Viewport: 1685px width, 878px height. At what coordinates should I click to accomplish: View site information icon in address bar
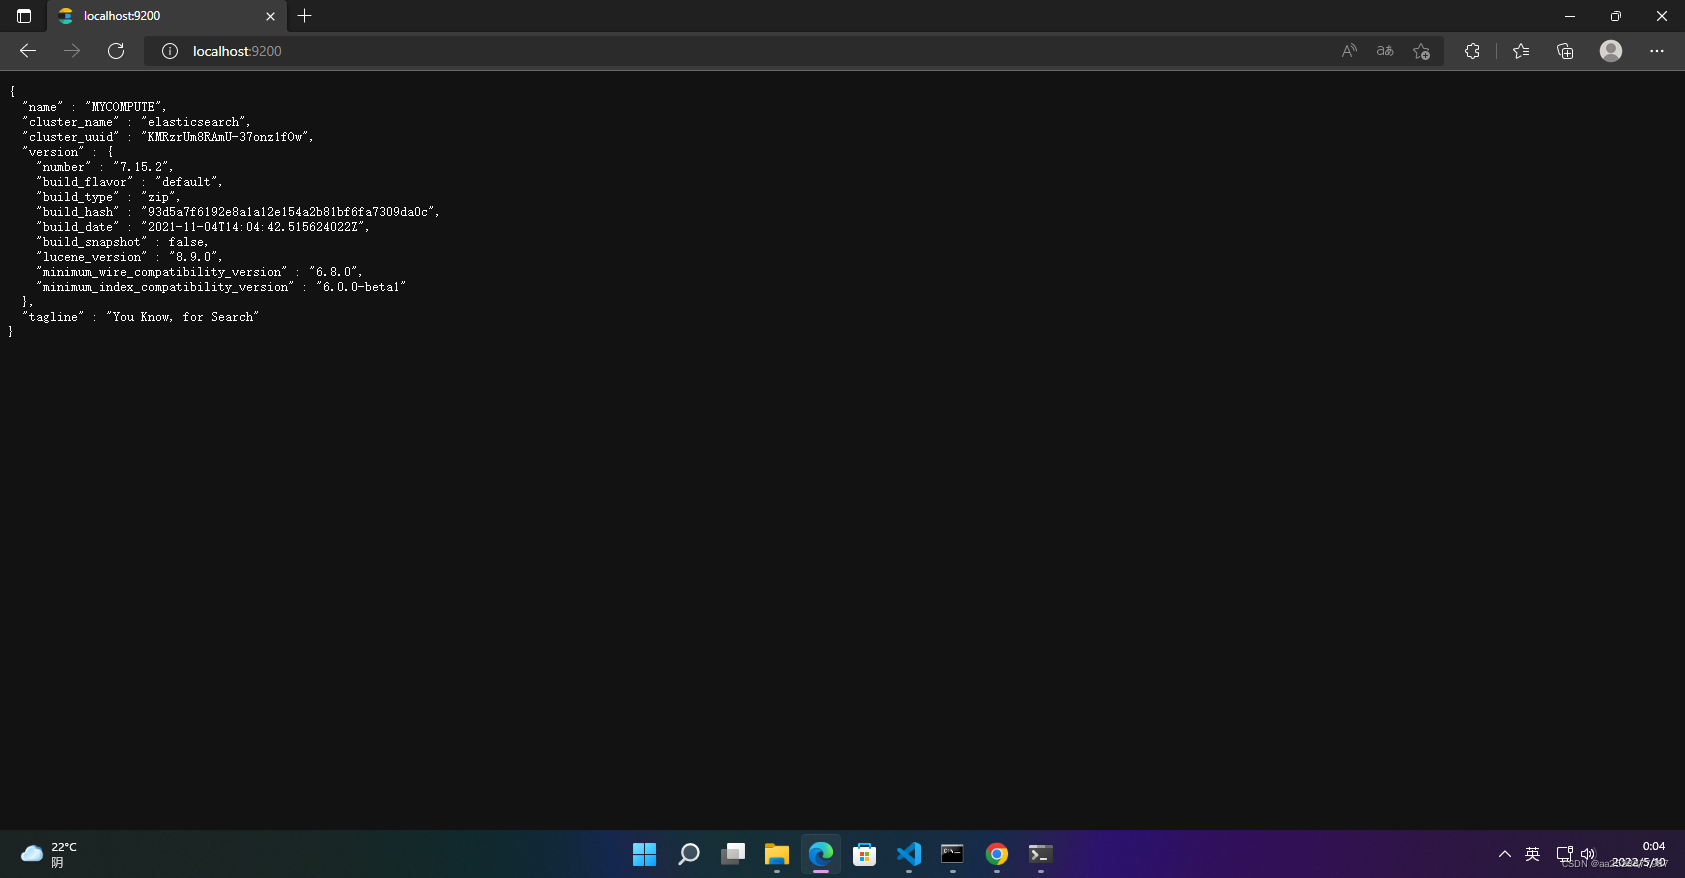(x=170, y=51)
